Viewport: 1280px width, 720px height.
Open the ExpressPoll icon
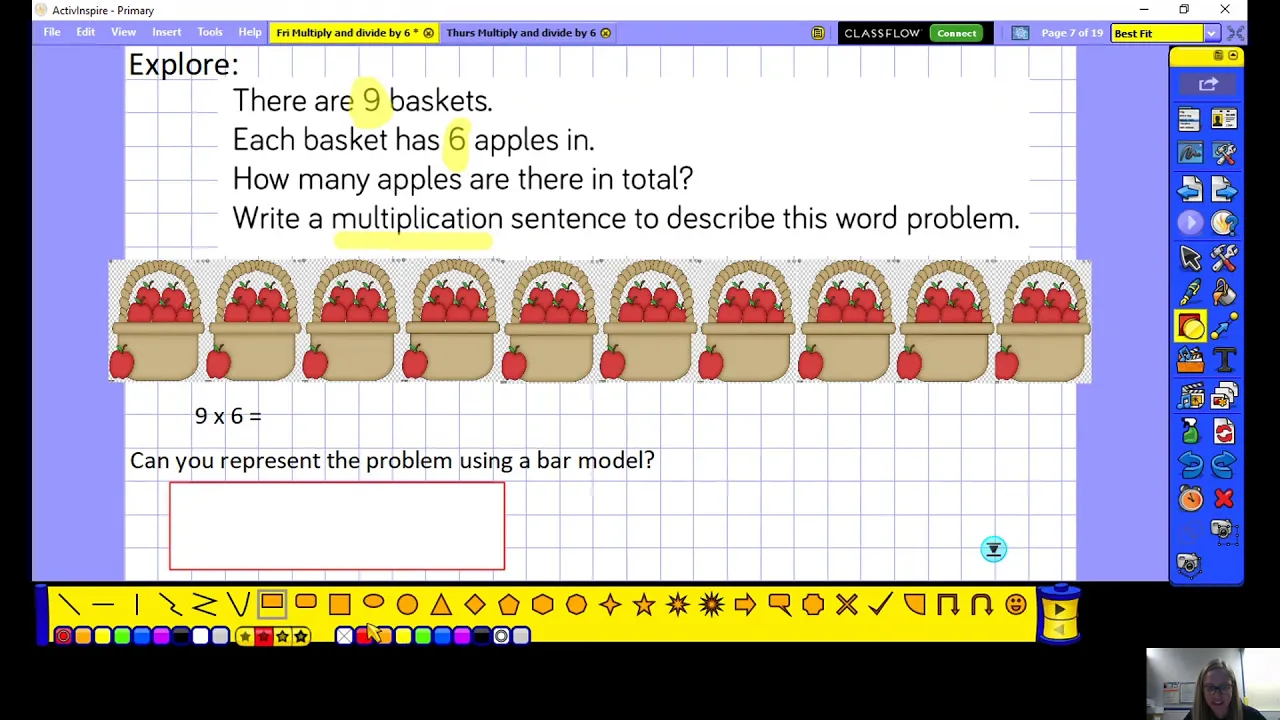(1224, 222)
